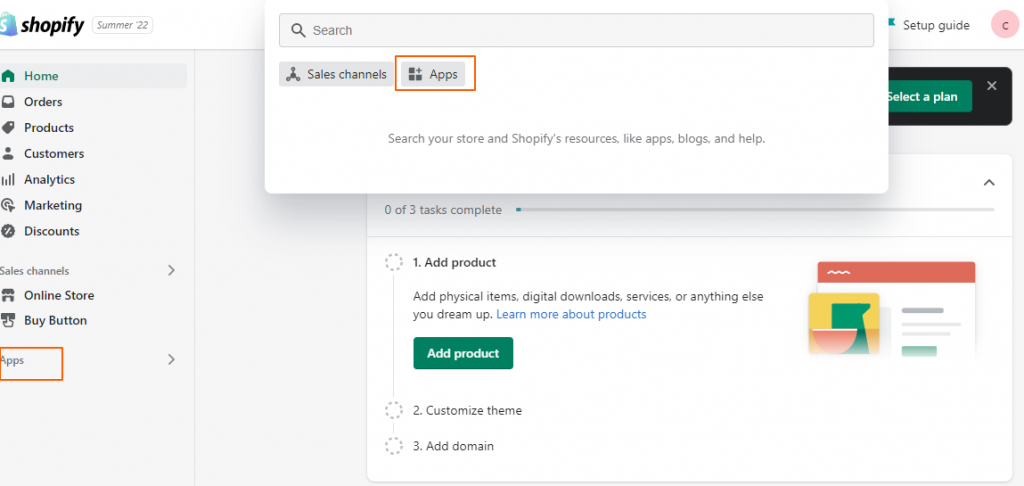
Task: Click the 3. Add domain step
Action: click(x=453, y=446)
